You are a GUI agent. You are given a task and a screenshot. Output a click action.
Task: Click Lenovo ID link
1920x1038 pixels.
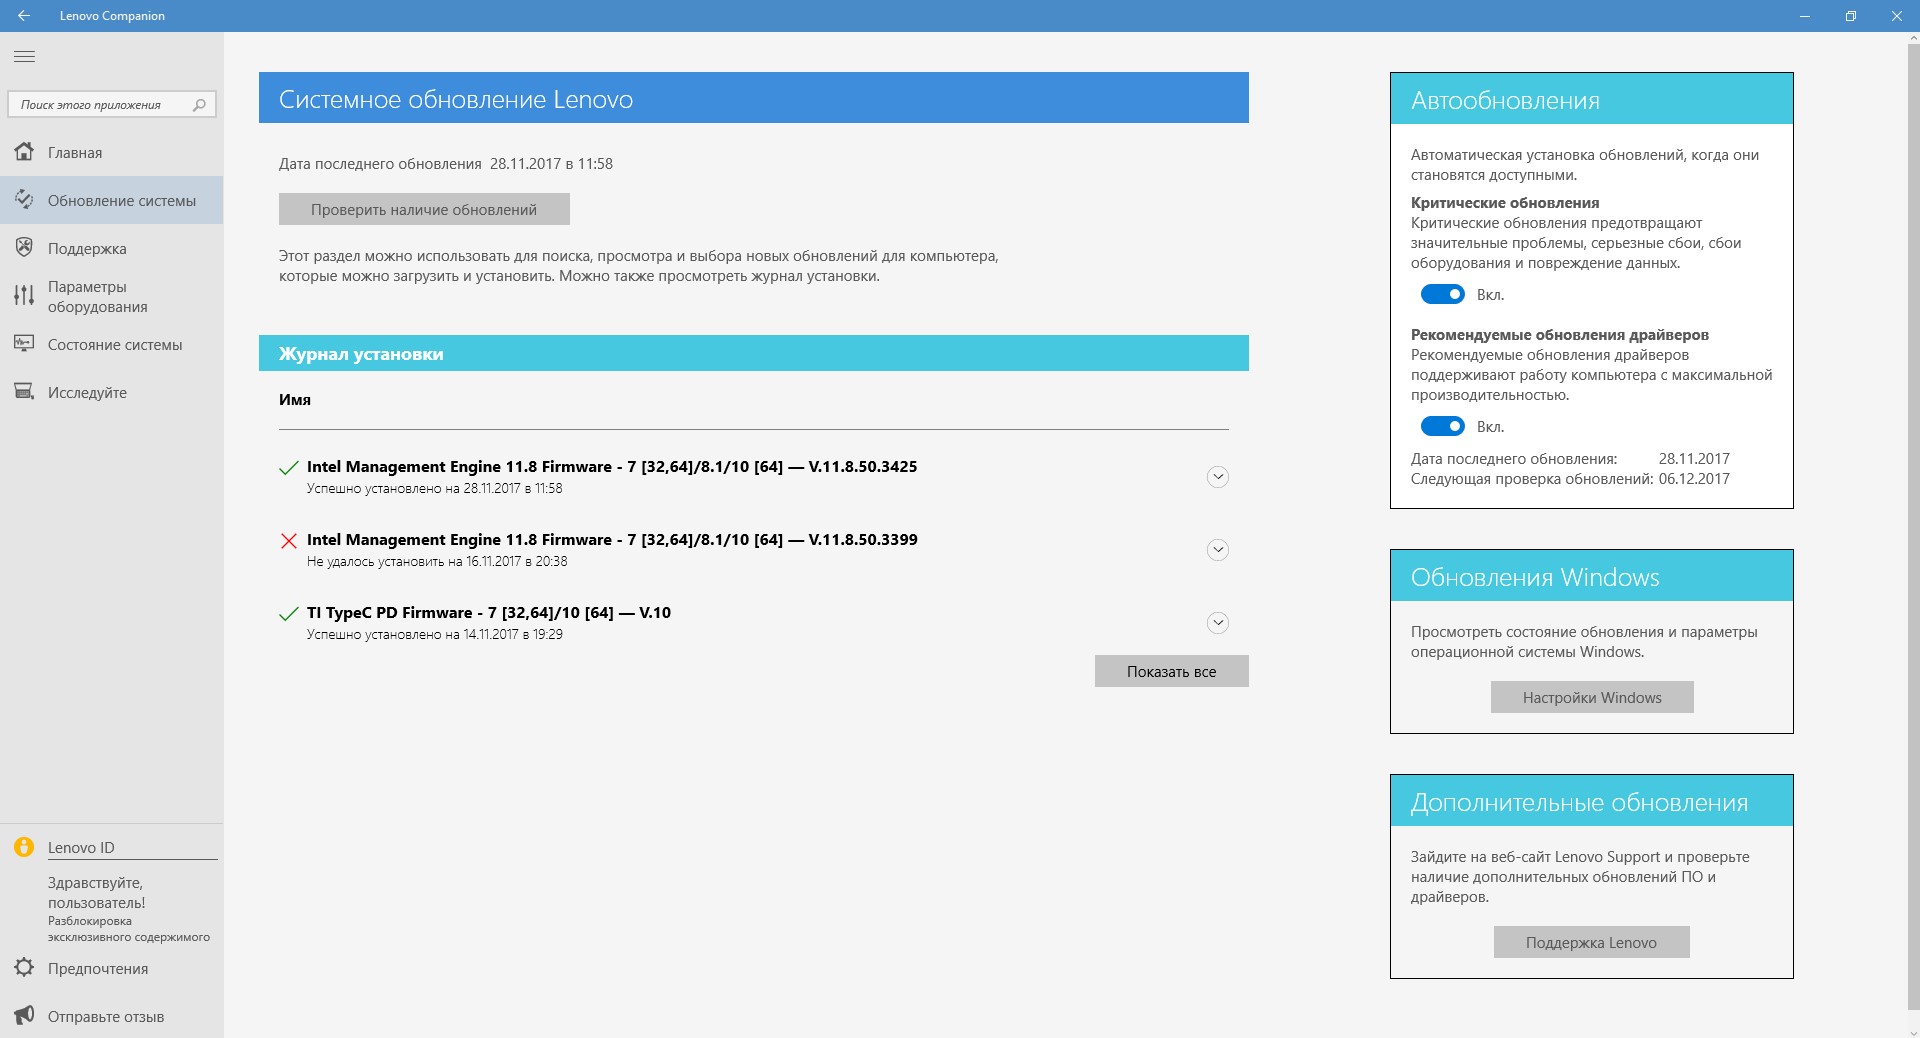tap(81, 847)
